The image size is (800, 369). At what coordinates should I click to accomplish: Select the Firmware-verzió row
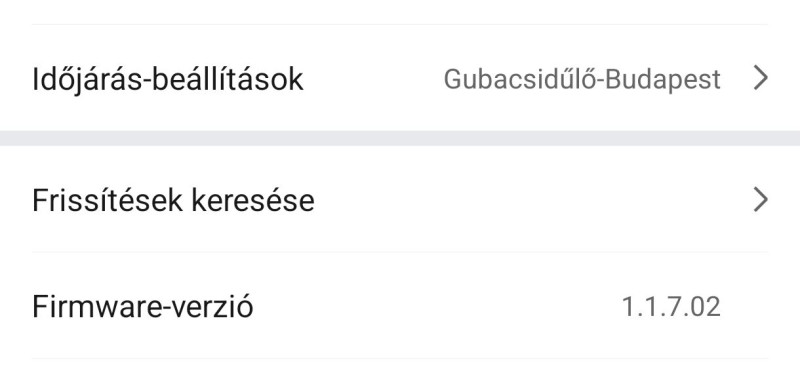tap(400, 306)
